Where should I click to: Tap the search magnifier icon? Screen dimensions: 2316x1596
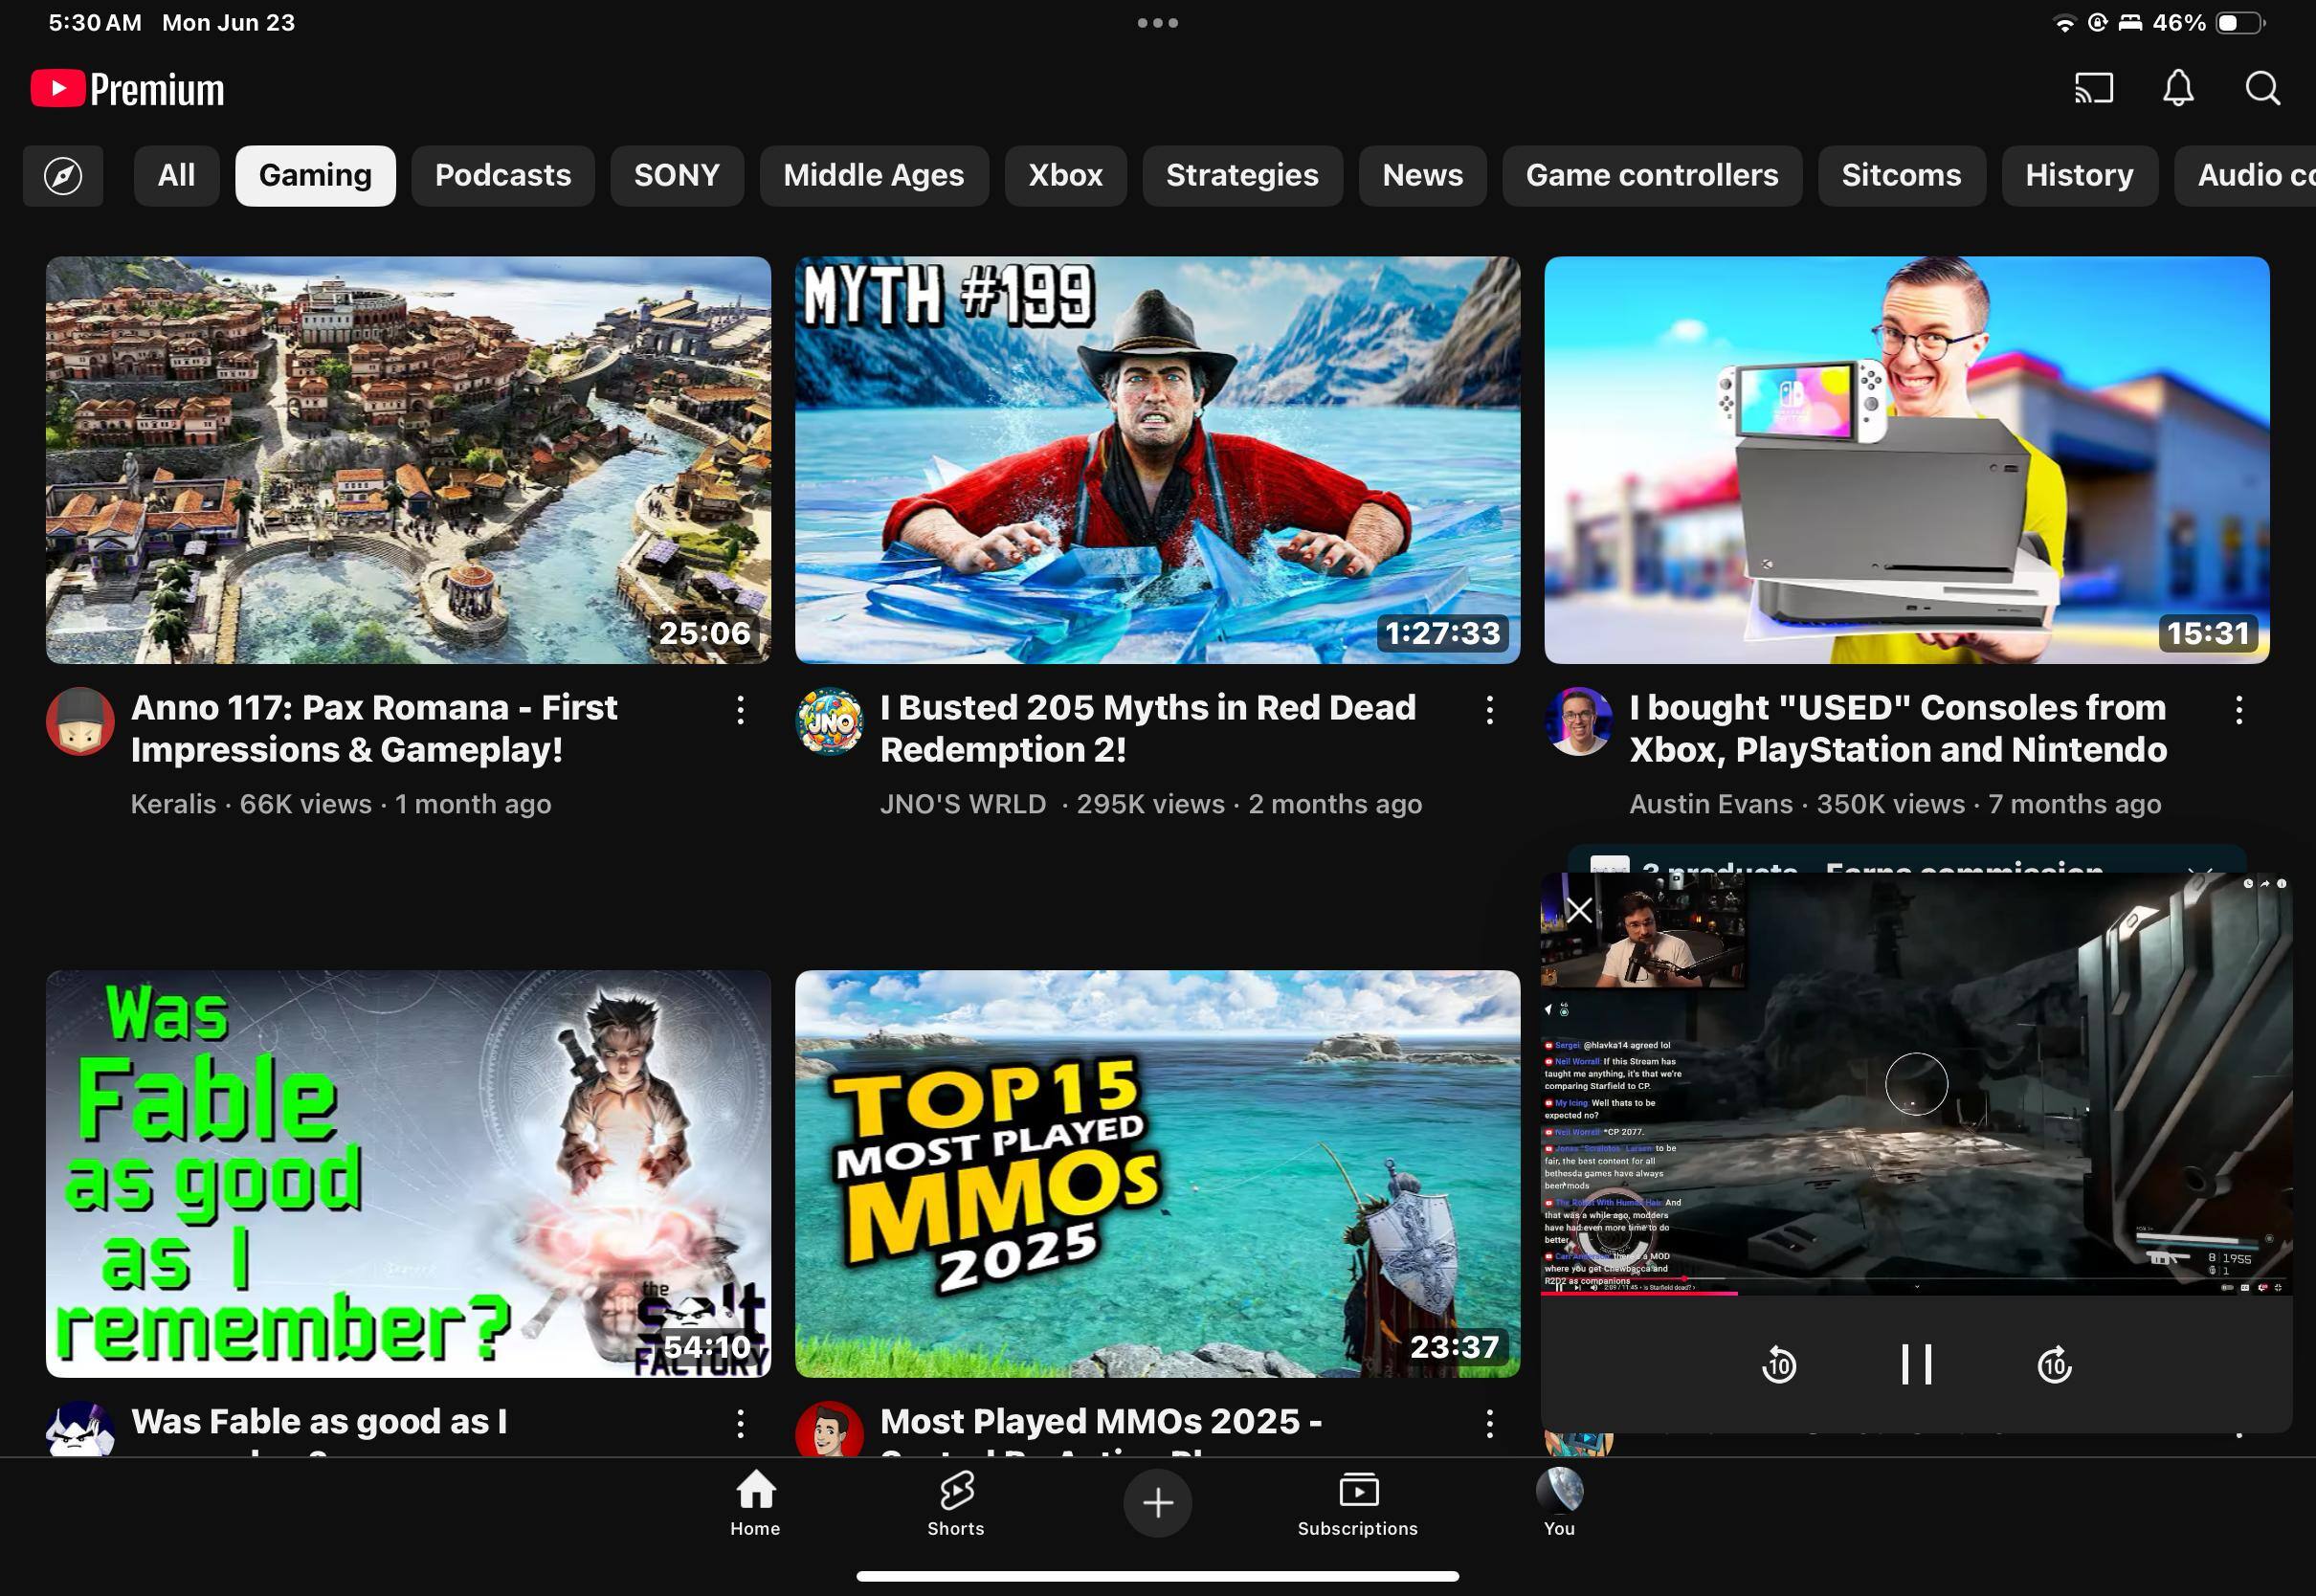pos(2262,89)
